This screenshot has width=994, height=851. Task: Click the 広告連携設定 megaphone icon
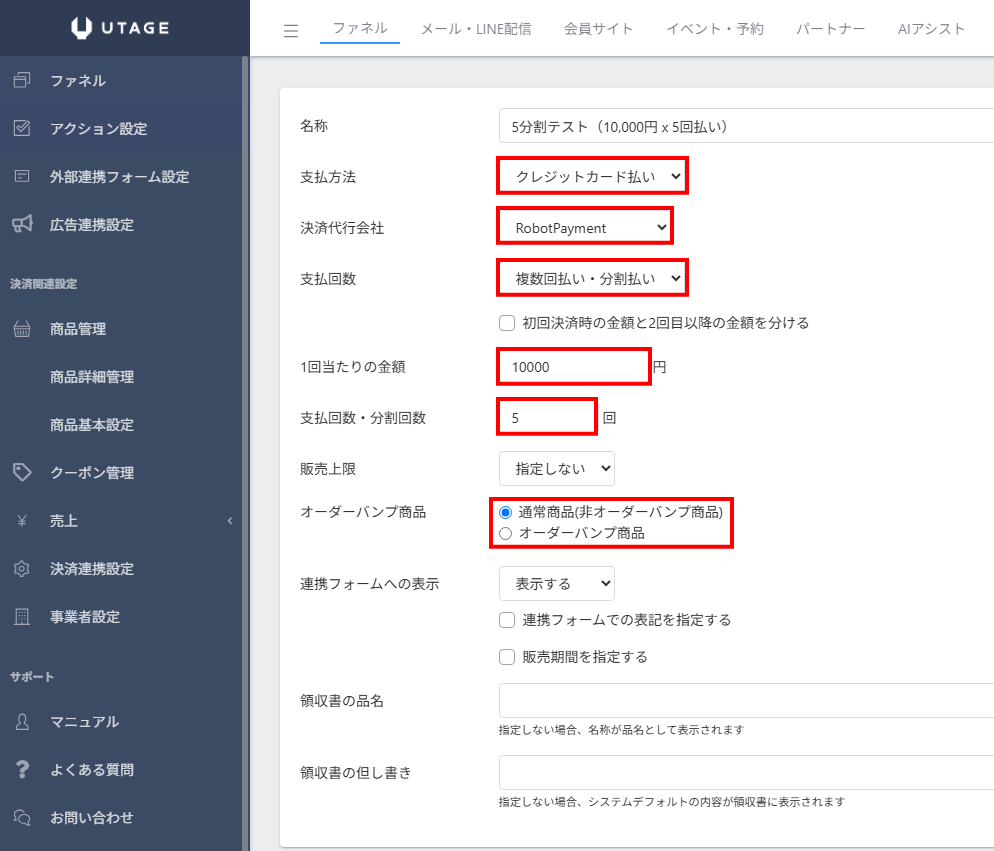(22, 224)
